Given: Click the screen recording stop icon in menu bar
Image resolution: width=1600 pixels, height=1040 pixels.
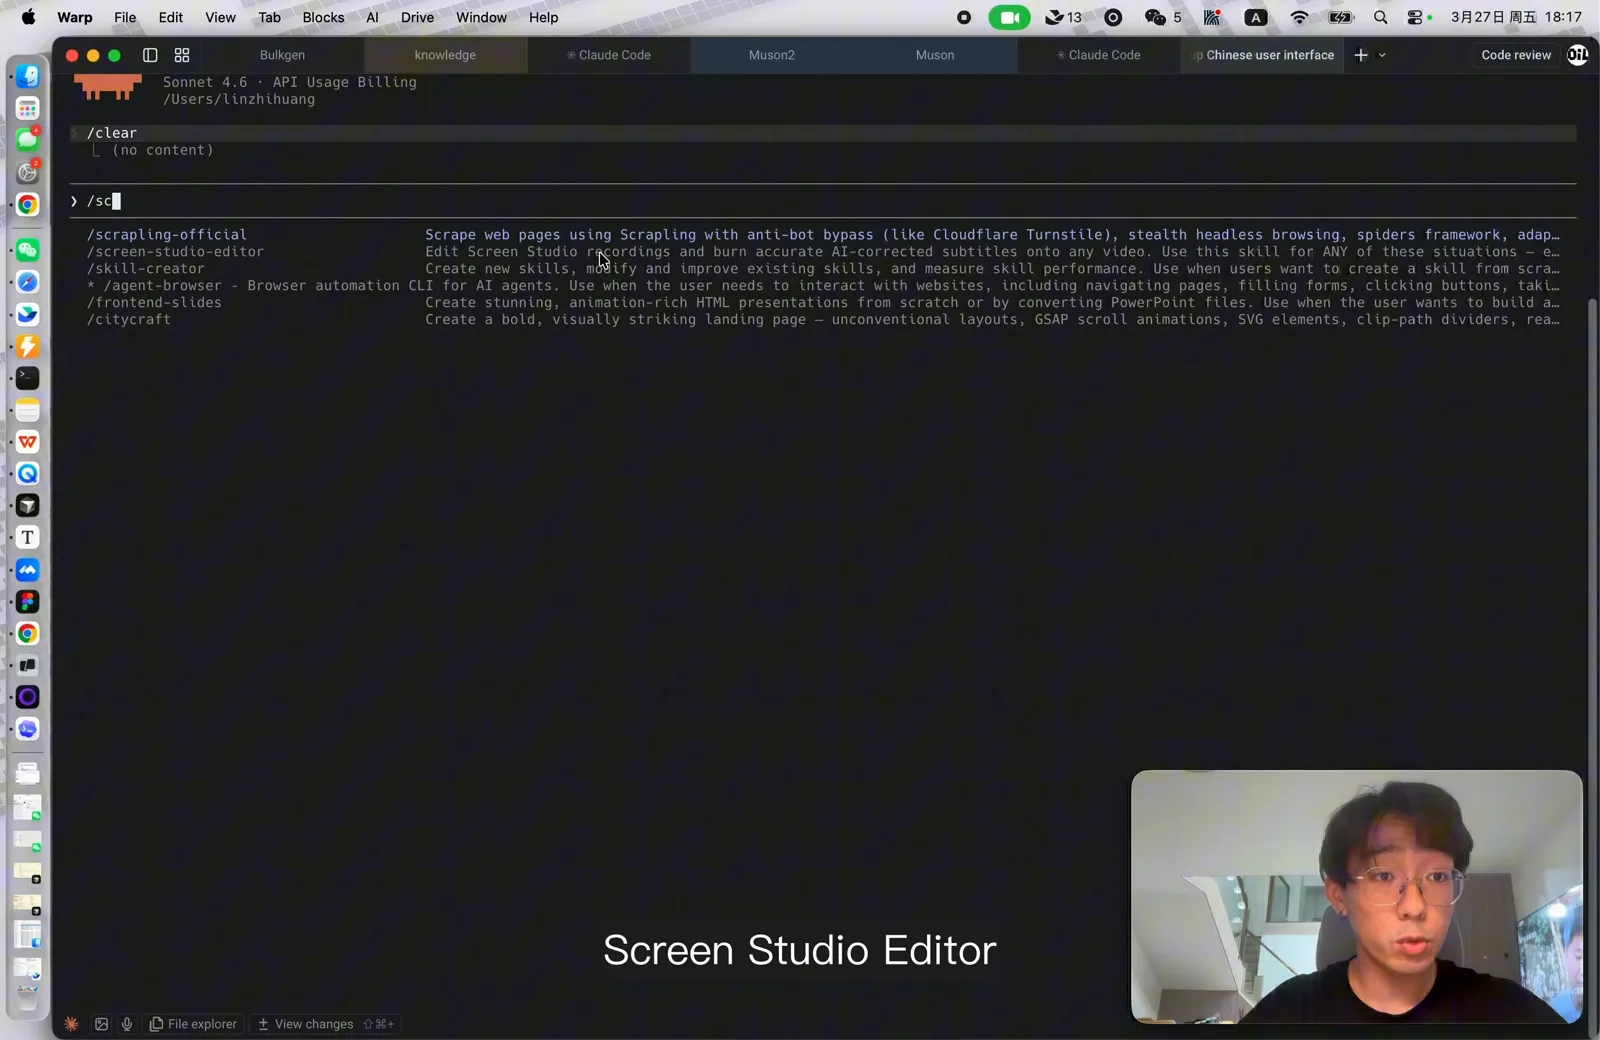Looking at the screenshot, I should (964, 17).
